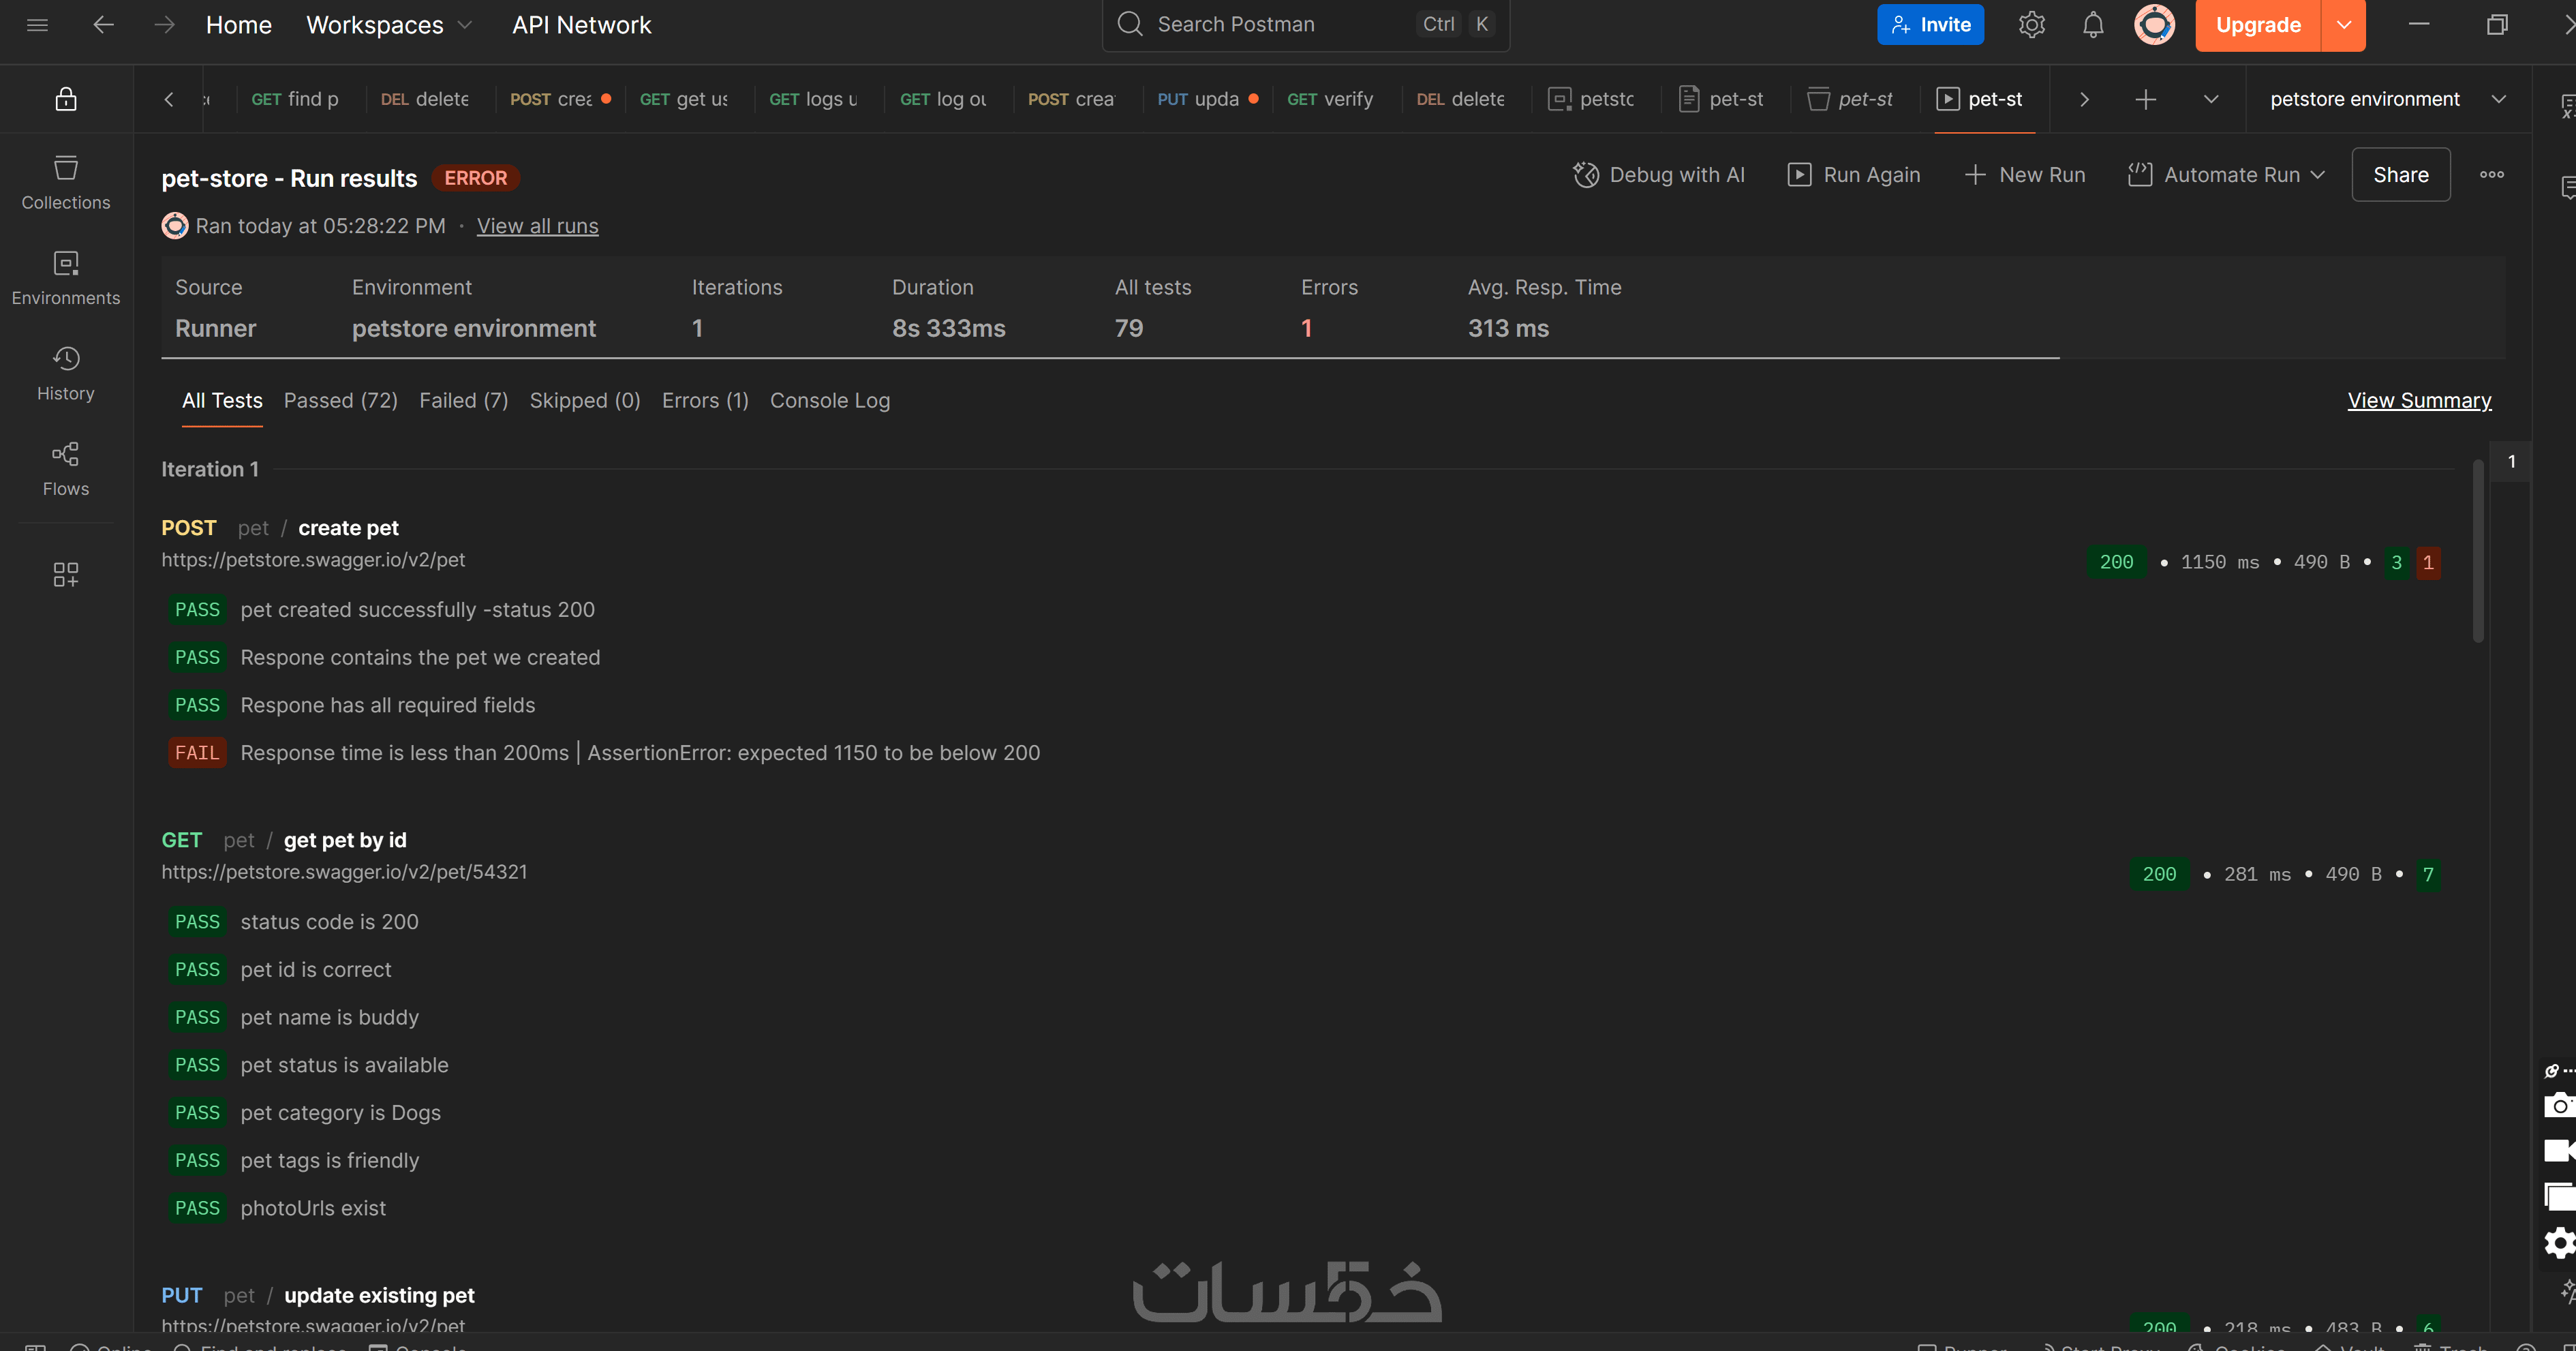The width and height of the screenshot is (2576, 1351).
Task: Open the settings gear in header
Action: click(x=2031, y=25)
